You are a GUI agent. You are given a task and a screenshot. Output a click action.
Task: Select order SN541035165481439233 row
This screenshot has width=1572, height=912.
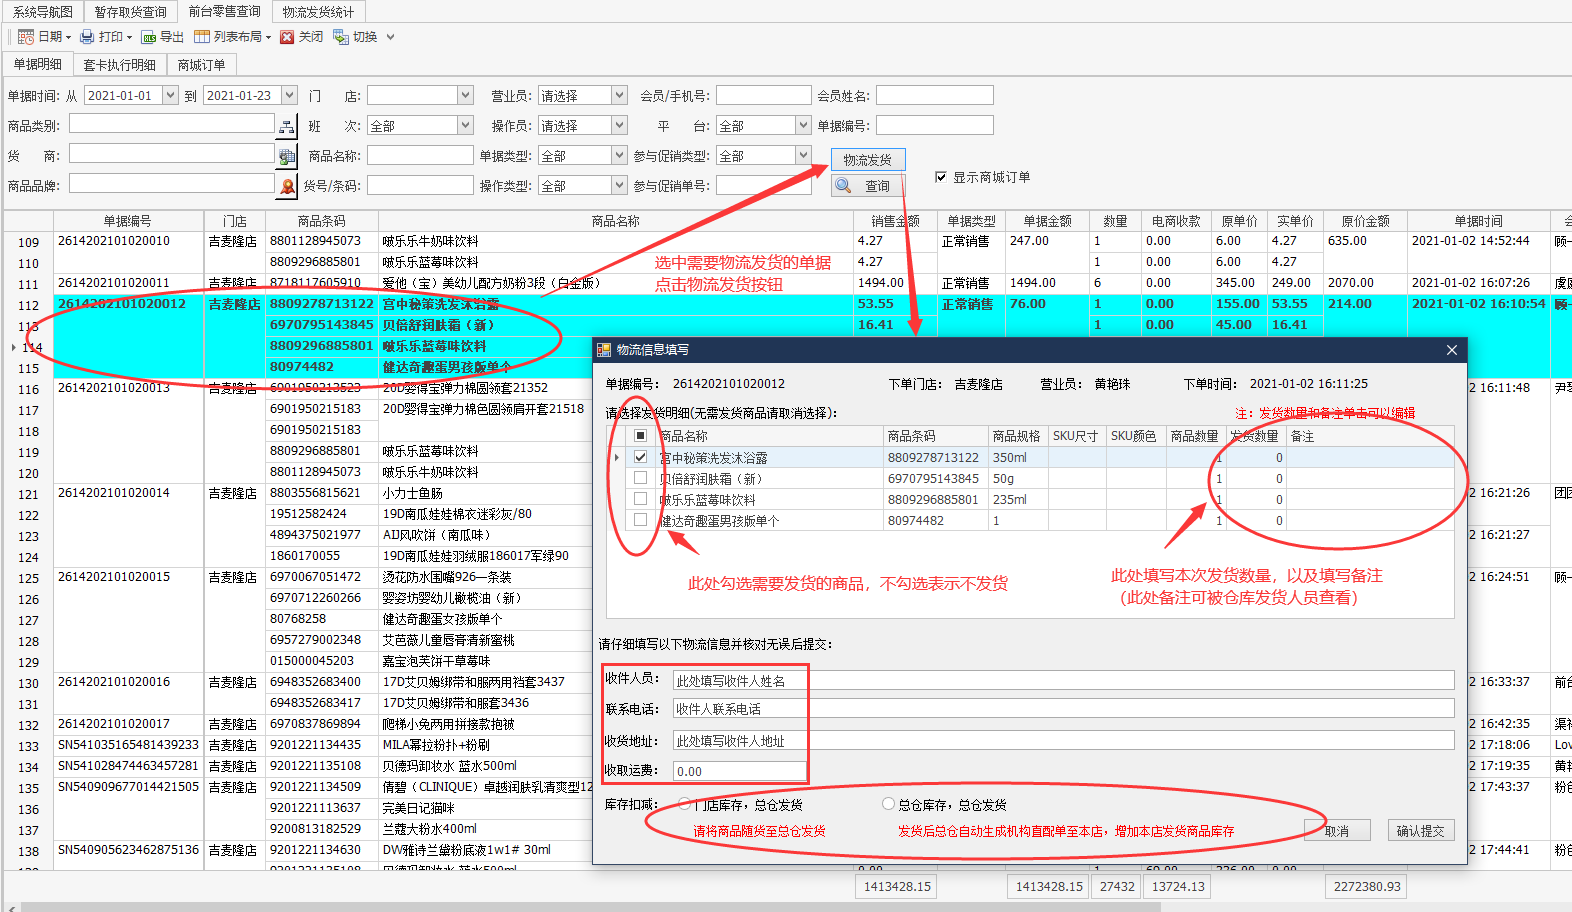[x=128, y=745]
